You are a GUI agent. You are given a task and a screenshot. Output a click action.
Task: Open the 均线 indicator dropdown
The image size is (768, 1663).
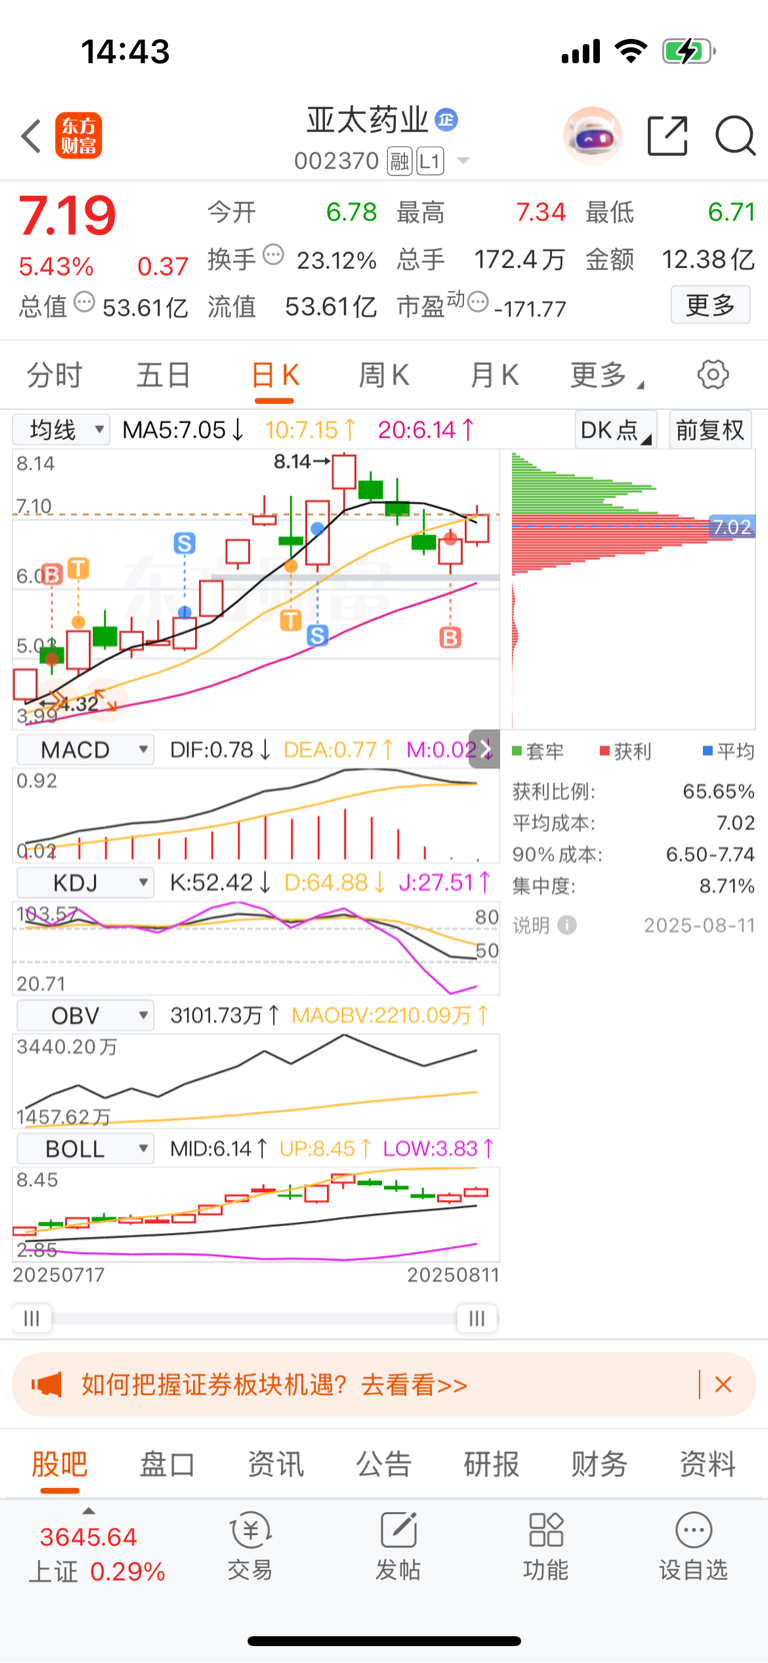[60, 430]
